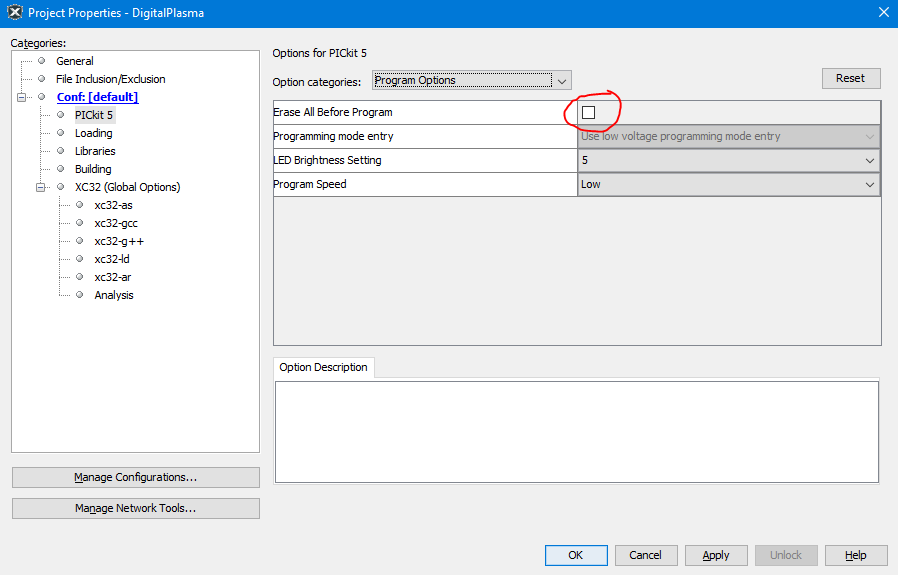The height and width of the screenshot is (575, 898).
Task: Click the MPLAB X title bar icon
Action: coord(14,12)
